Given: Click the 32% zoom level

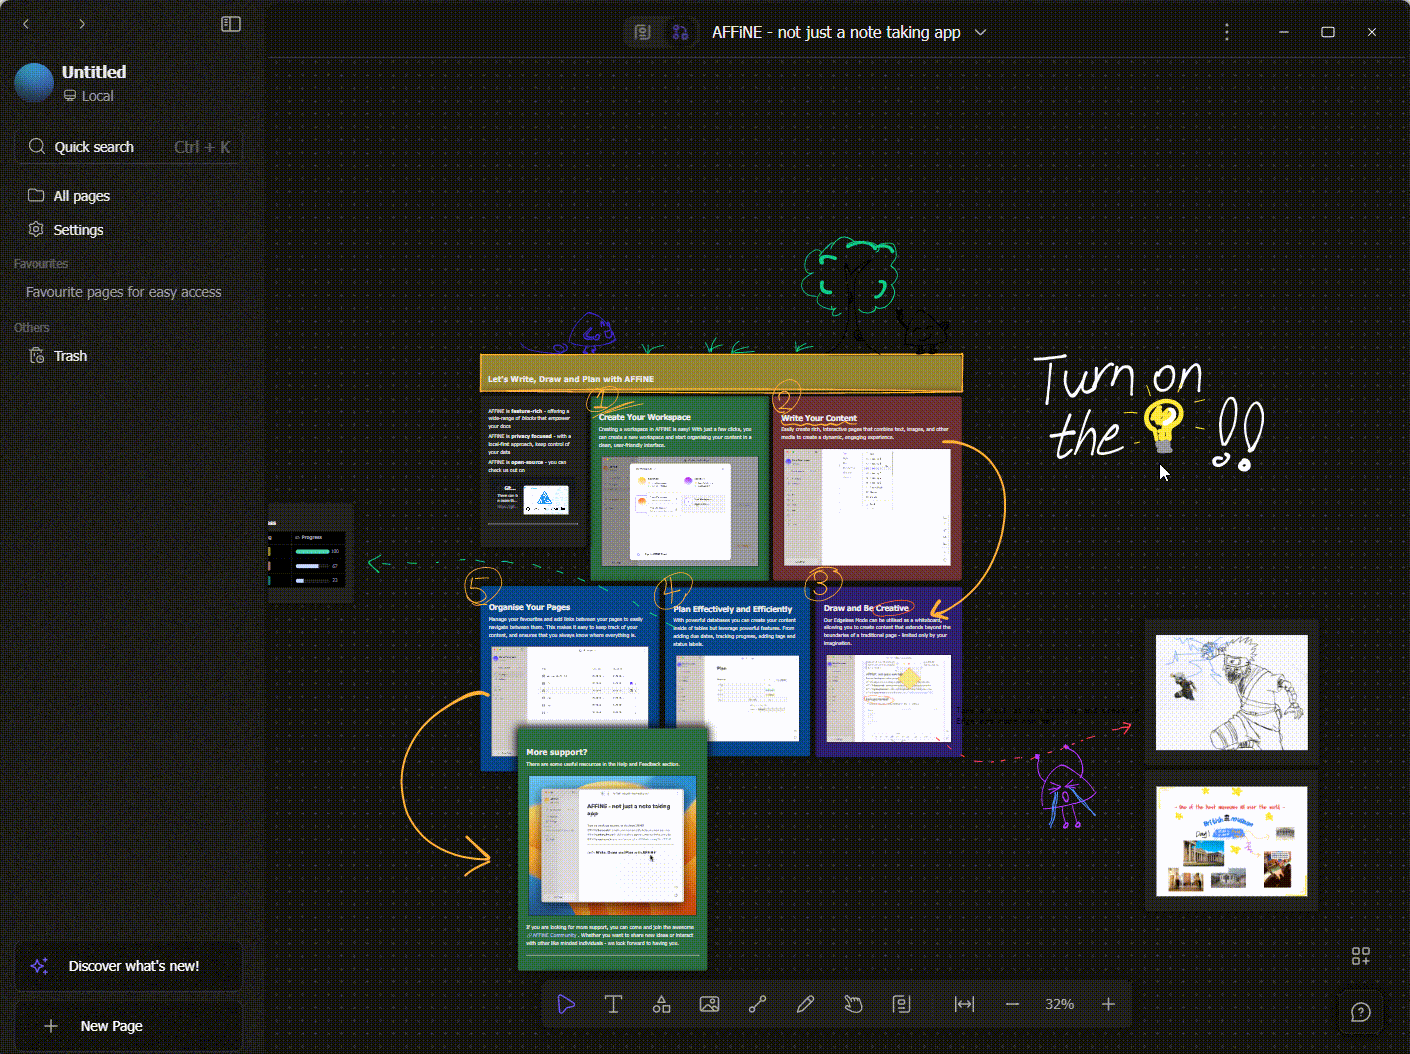Looking at the screenshot, I should tap(1060, 1004).
